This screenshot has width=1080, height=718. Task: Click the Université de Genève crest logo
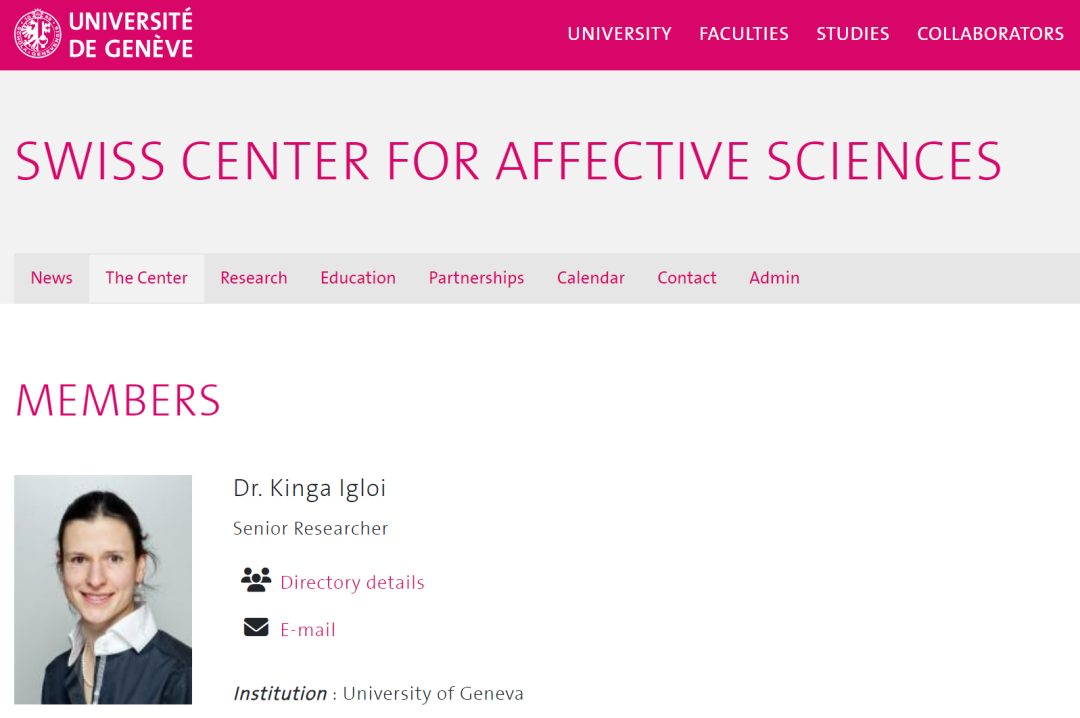(x=37, y=33)
